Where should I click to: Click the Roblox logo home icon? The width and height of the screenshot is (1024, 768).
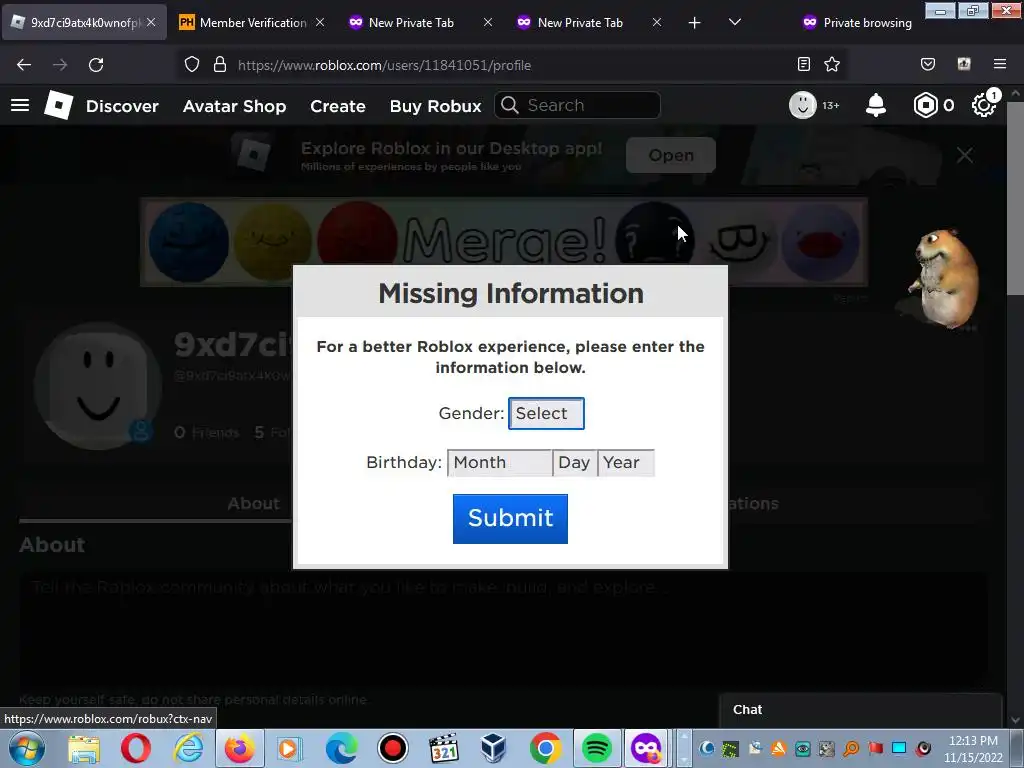(x=58, y=105)
